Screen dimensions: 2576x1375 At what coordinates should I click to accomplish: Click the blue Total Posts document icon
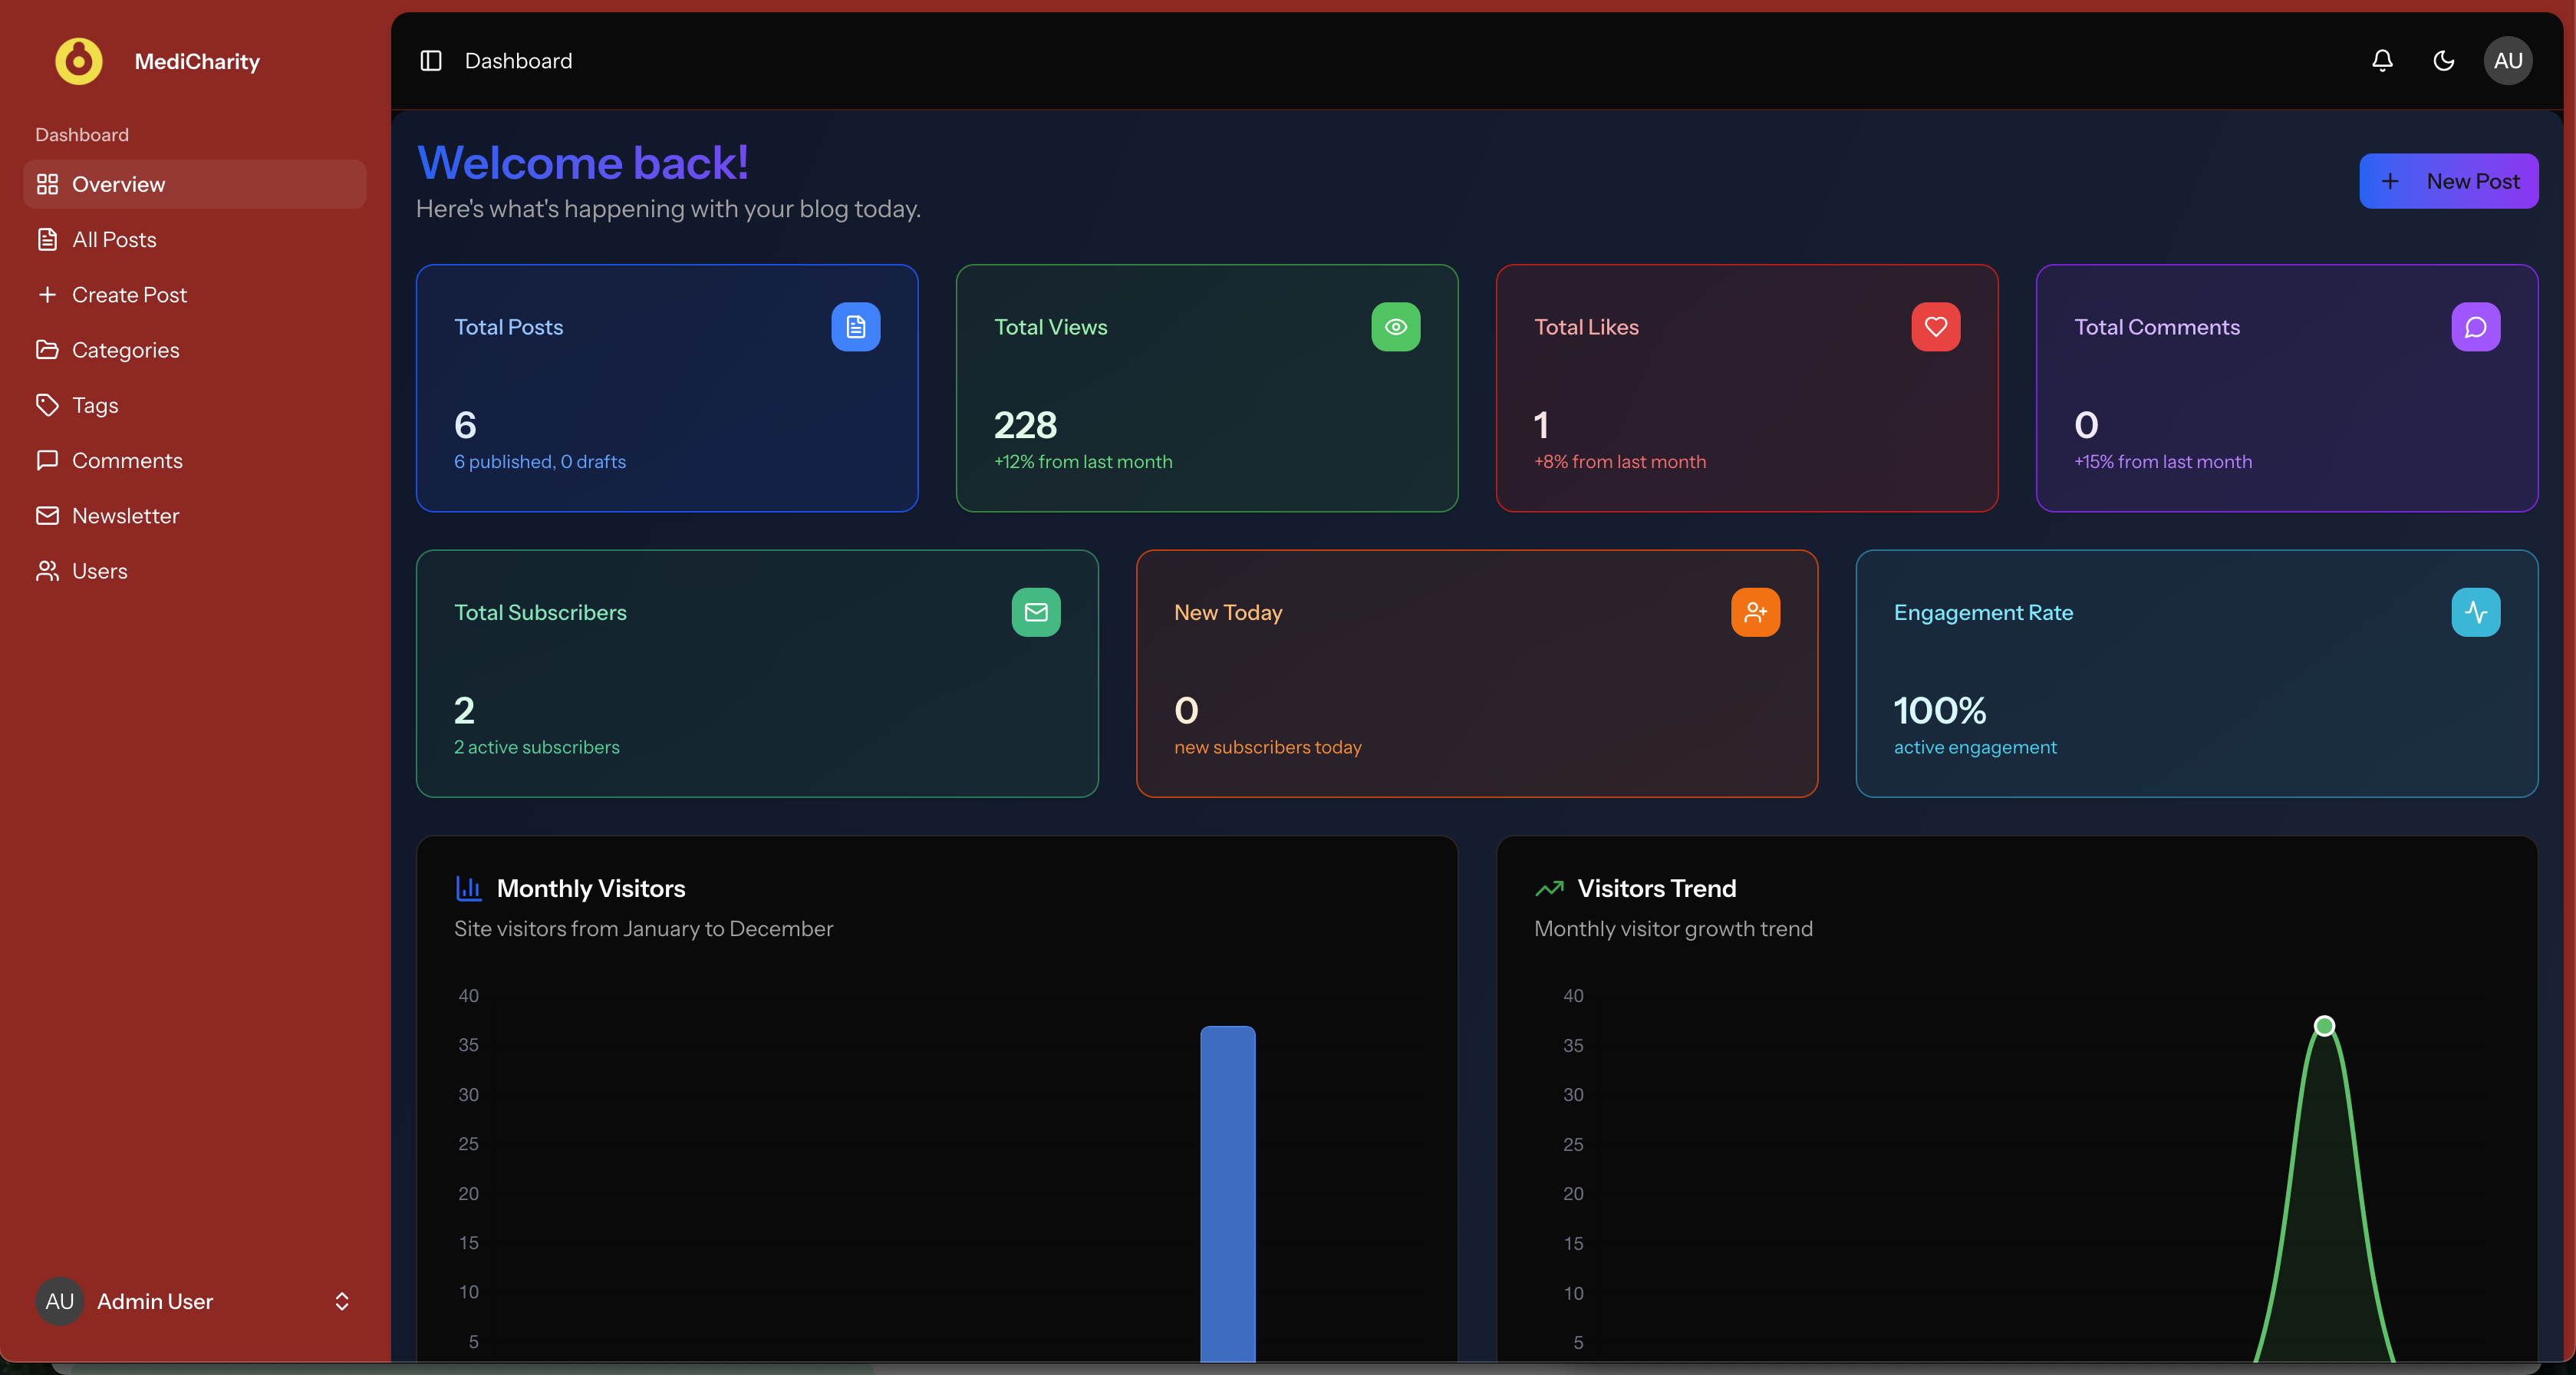(x=855, y=327)
